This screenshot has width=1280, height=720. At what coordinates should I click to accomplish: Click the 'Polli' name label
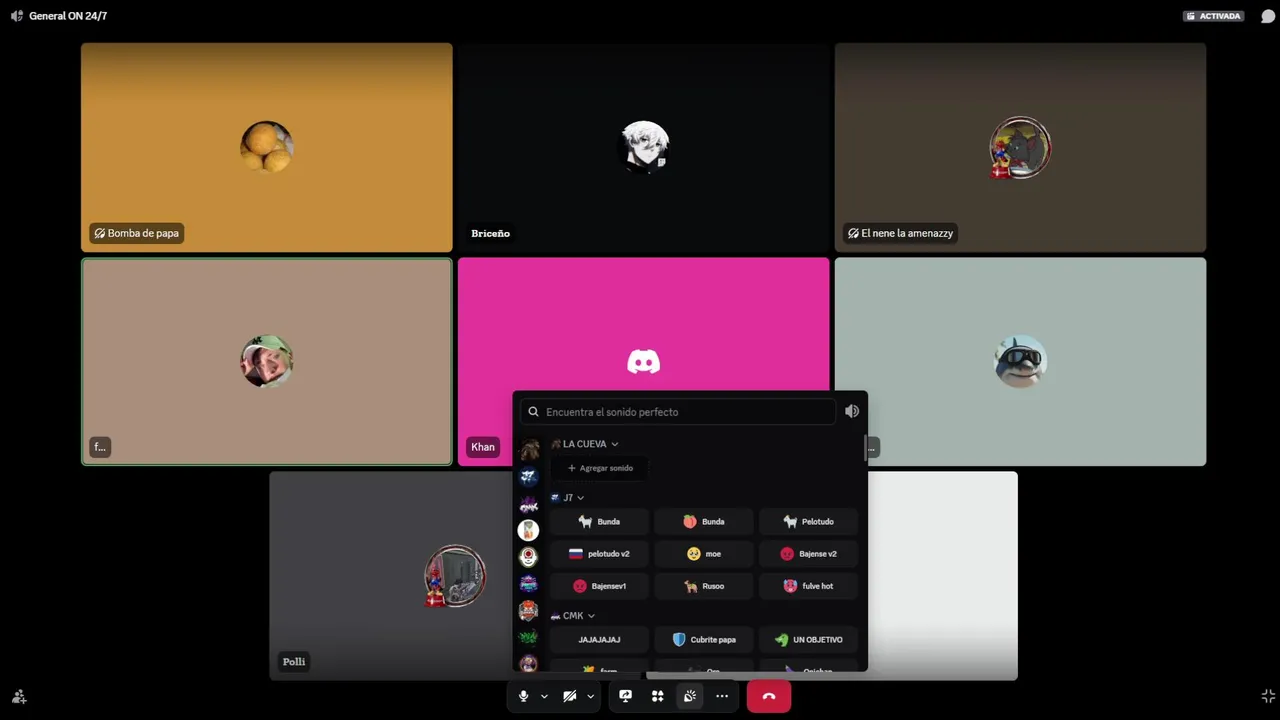pos(294,662)
